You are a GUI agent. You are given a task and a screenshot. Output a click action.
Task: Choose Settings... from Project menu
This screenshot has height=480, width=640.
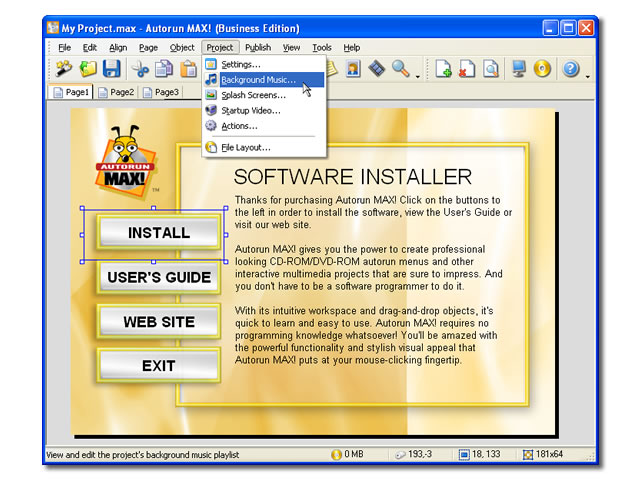pos(264,64)
